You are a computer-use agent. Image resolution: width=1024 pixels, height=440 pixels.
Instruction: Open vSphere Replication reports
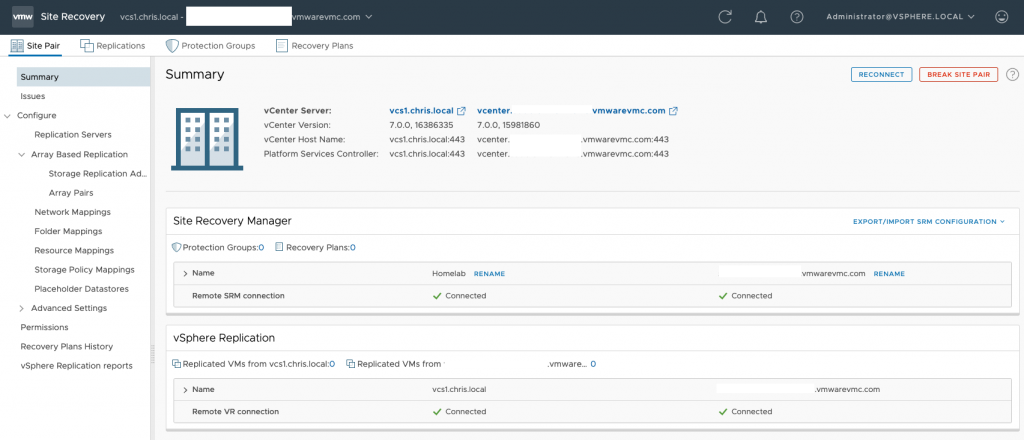coord(76,366)
